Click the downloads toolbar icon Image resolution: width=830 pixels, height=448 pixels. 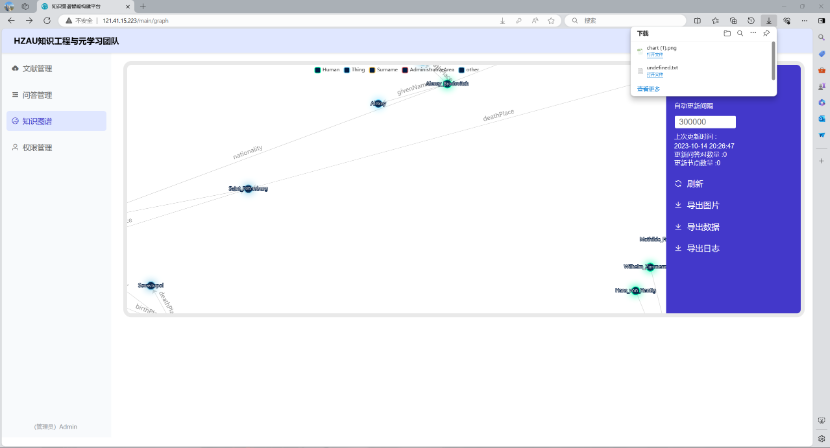[x=768, y=20]
